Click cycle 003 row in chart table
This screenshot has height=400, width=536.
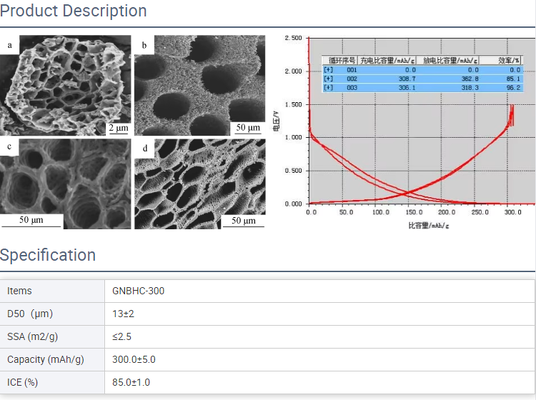tap(423, 88)
